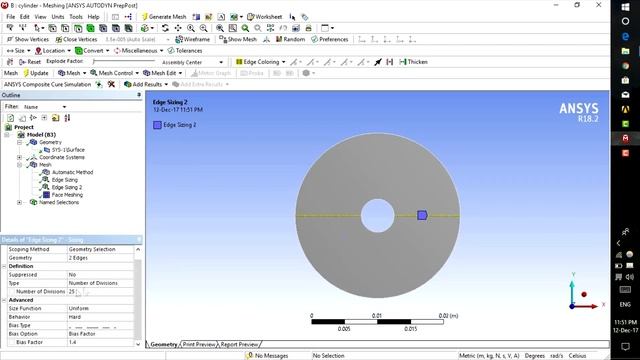
Task: Toggle Close Vertices
Action: (x=76, y=39)
